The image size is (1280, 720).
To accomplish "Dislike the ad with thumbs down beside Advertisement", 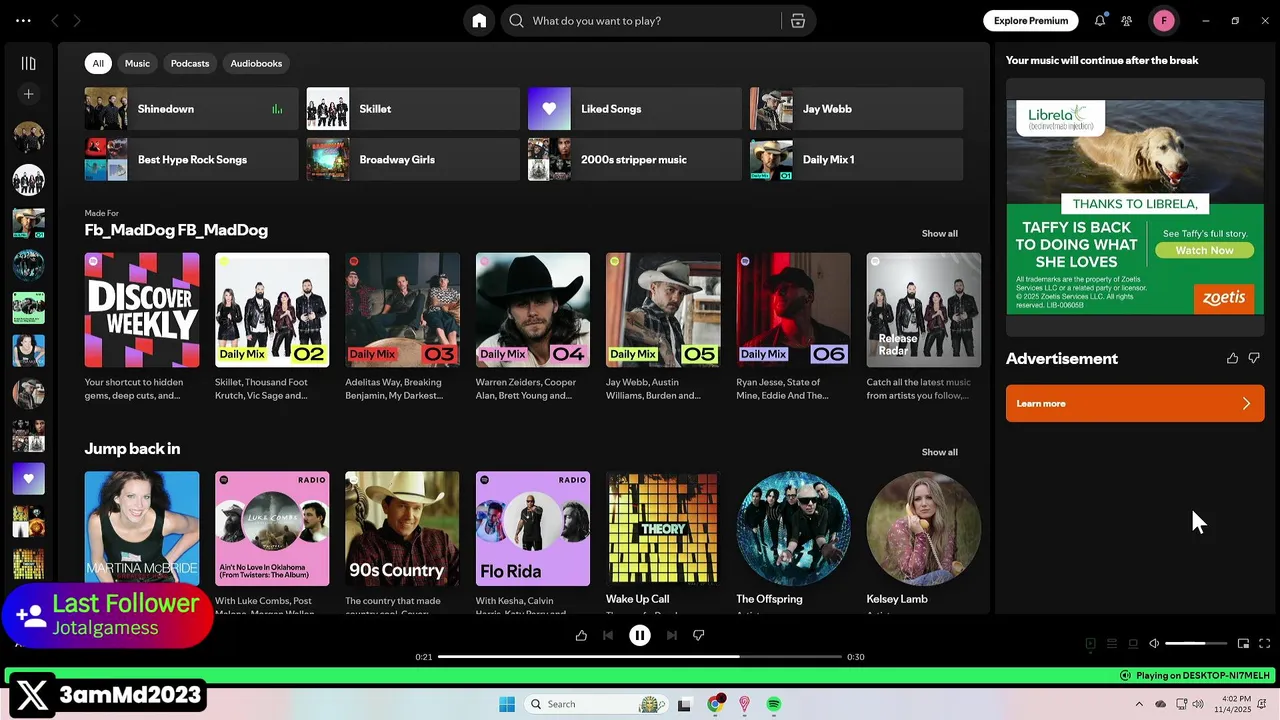I will [x=1254, y=358].
